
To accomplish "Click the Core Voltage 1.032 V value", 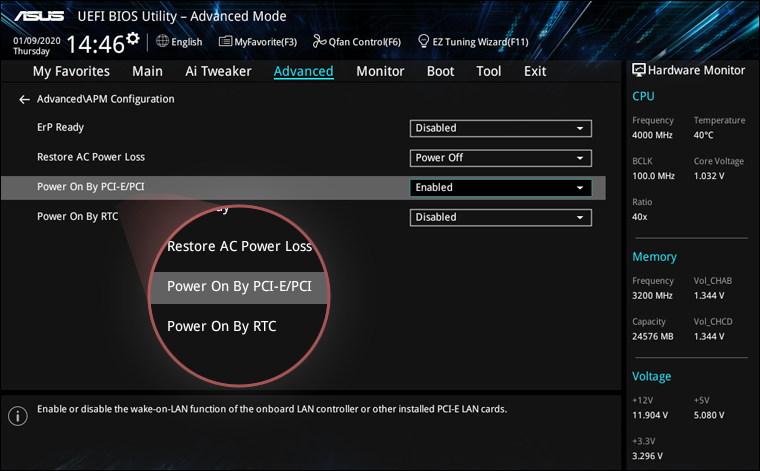I will tap(709, 176).
